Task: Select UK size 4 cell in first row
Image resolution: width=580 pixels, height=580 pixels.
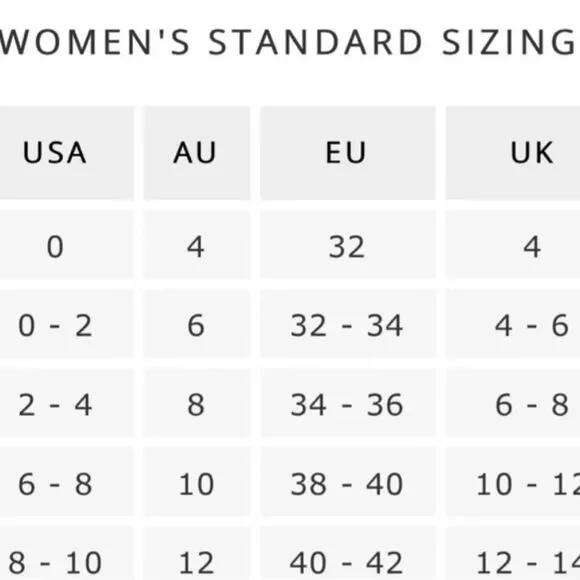Action: (513, 245)
